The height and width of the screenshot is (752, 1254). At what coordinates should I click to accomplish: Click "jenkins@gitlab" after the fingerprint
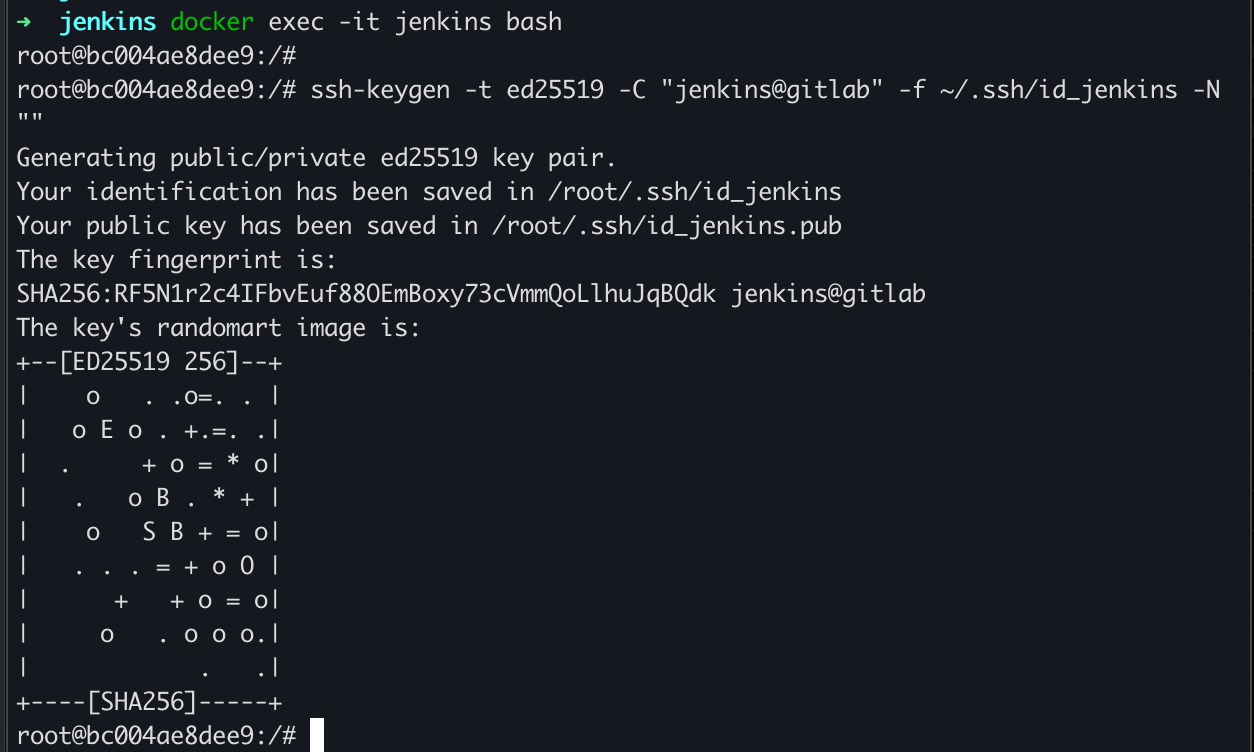(828, 294)
